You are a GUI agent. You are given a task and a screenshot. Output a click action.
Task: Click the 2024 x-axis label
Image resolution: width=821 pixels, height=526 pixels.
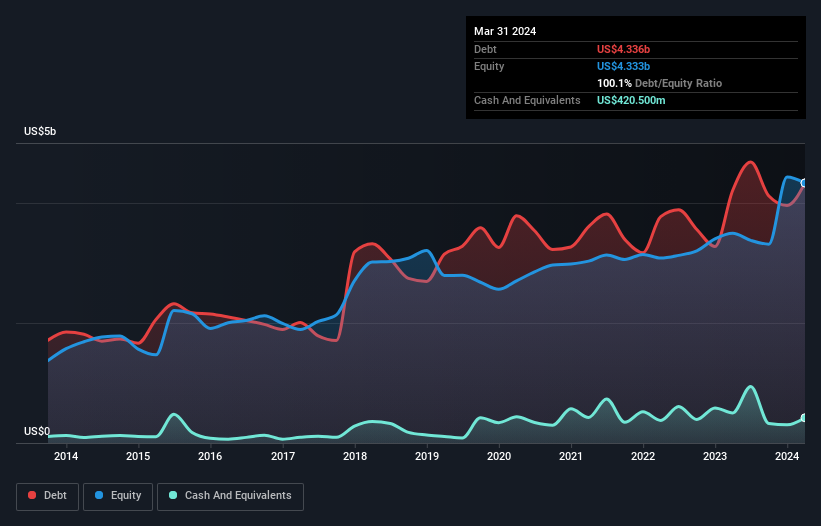(787, 456)
